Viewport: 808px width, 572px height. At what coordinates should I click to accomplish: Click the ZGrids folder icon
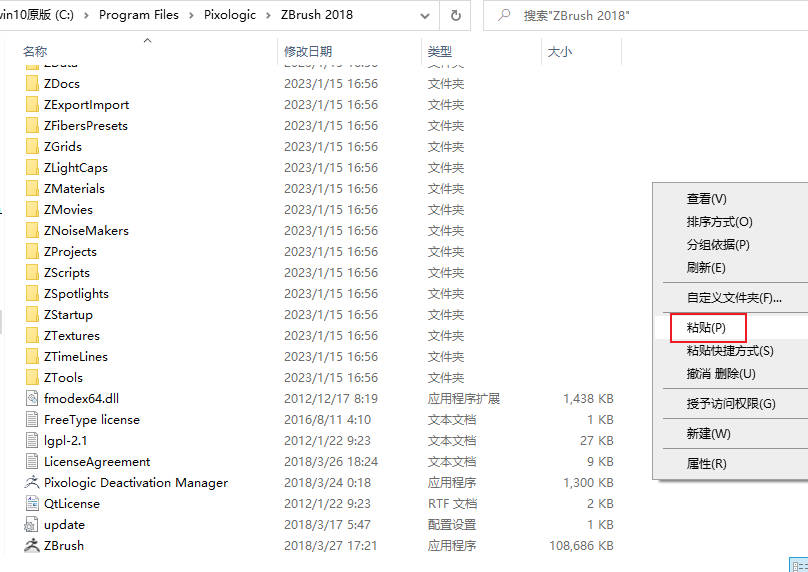pyautogui.click(x=32, y=147)
